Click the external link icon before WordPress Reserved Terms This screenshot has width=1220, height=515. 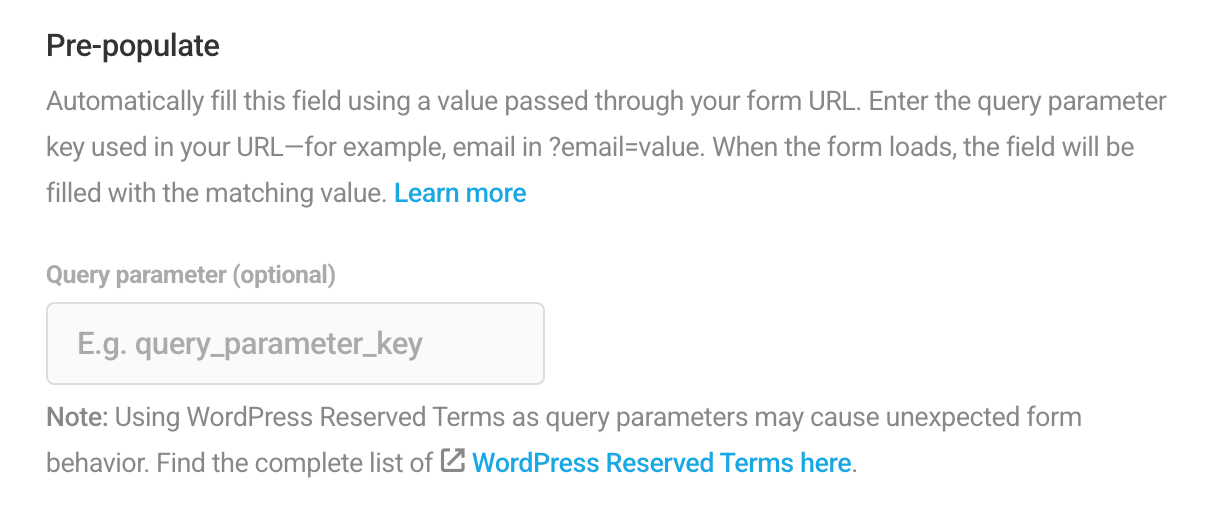(x=453, y=463)
